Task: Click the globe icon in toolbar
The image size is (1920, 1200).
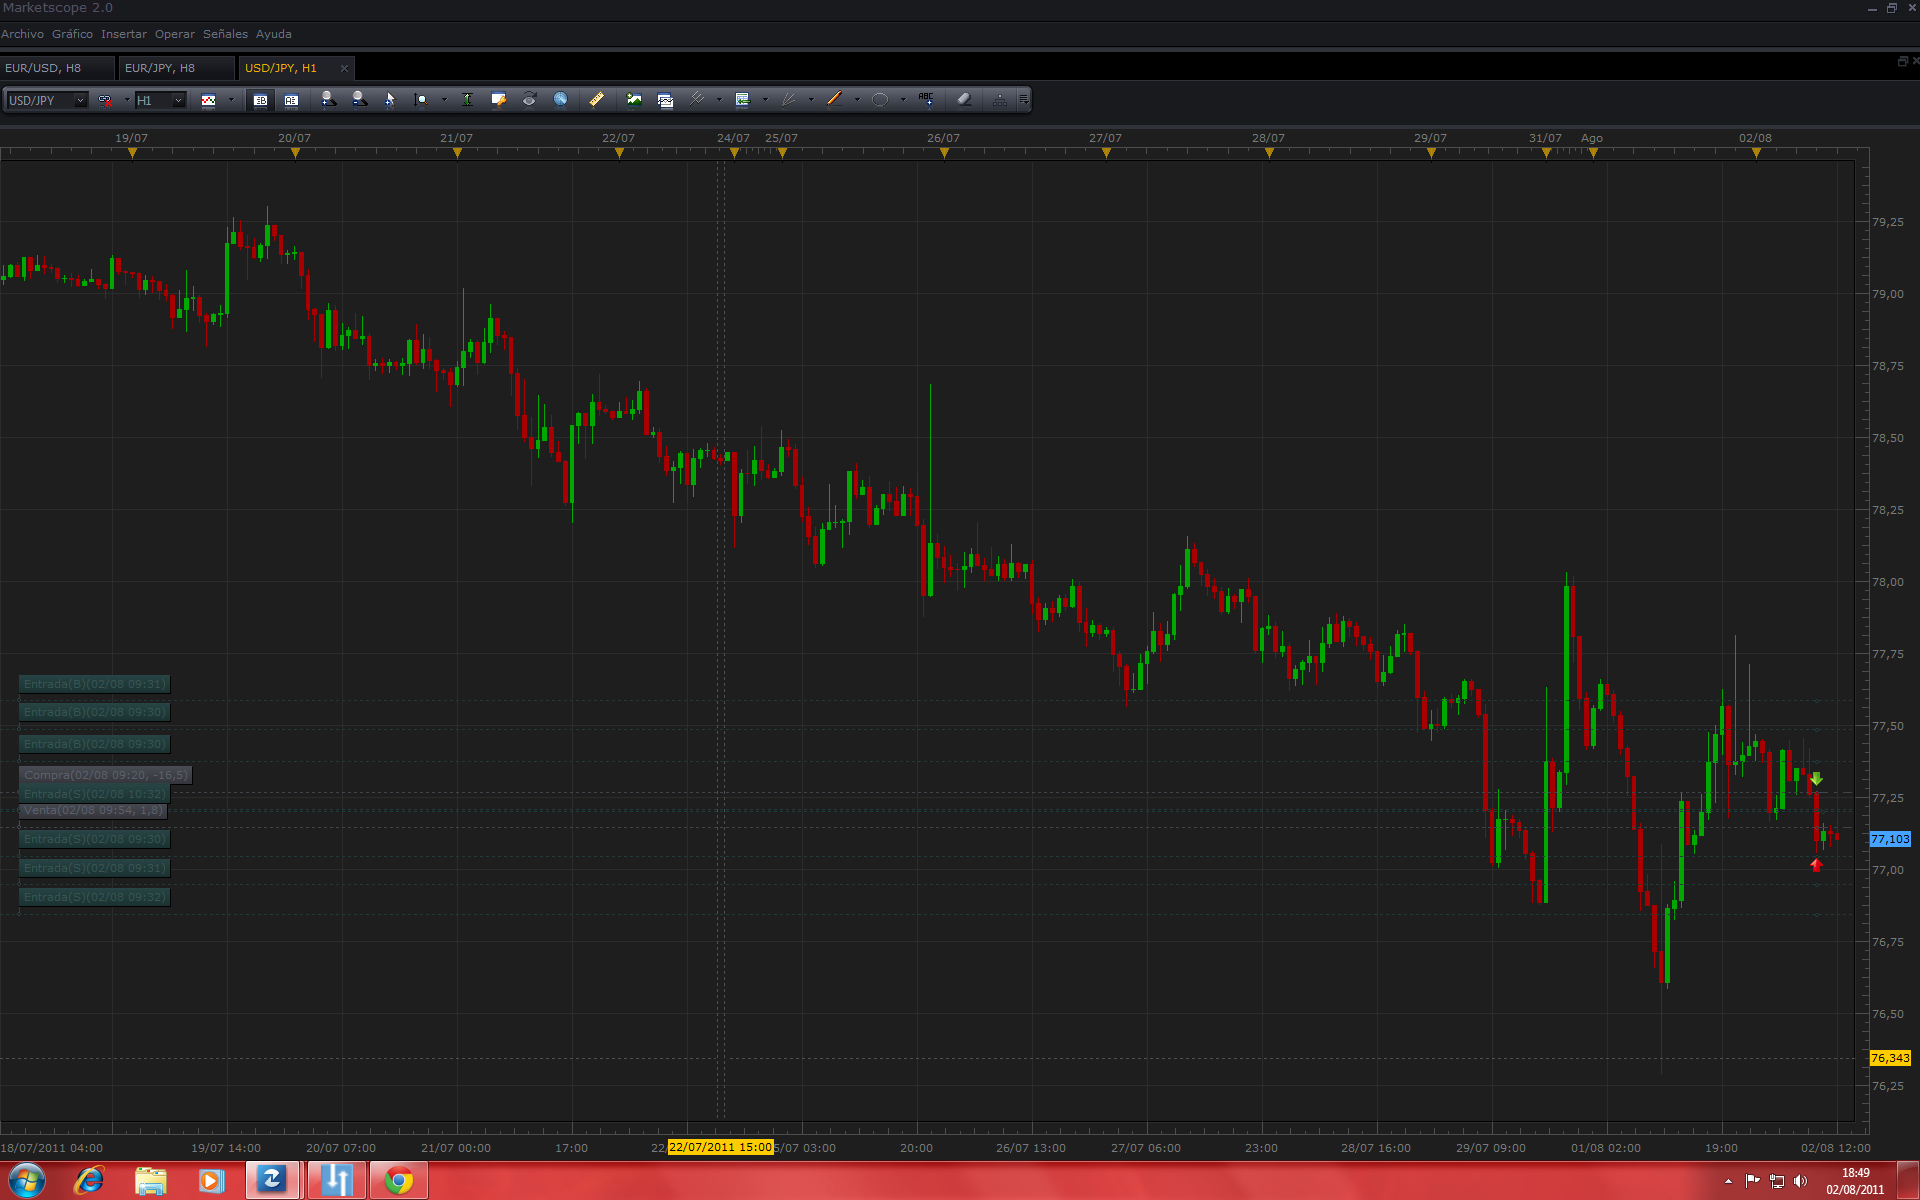Action: tap(561, 100)
